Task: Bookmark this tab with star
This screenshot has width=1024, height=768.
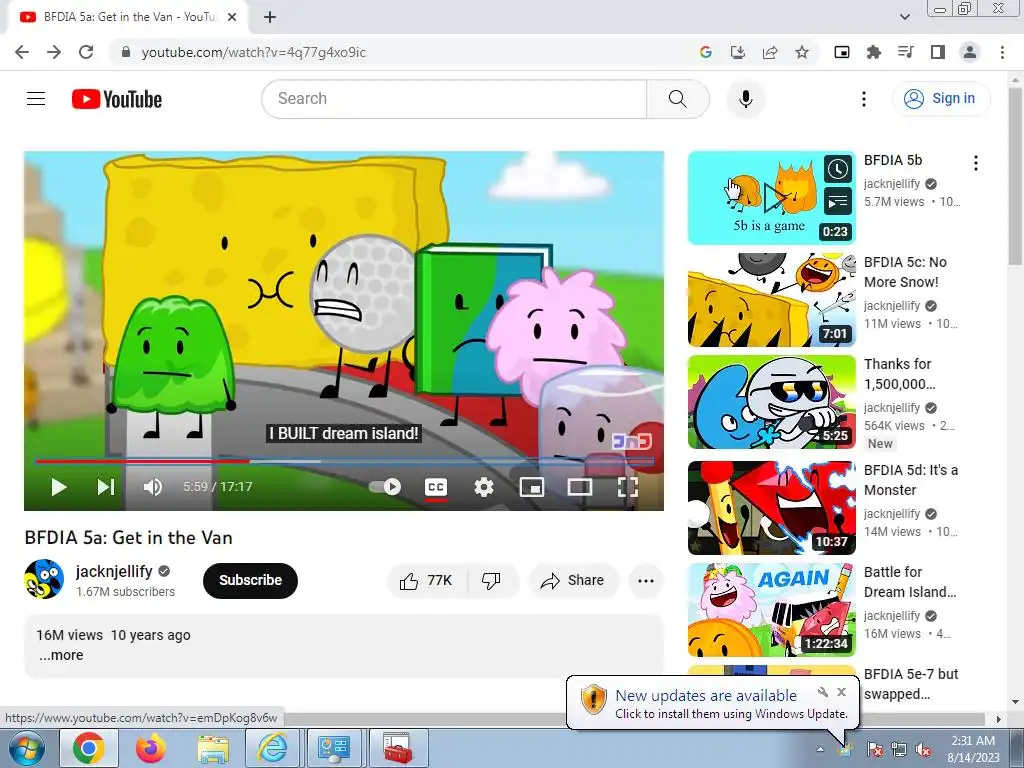Action: pyautogui.click(x=802, y=52)
